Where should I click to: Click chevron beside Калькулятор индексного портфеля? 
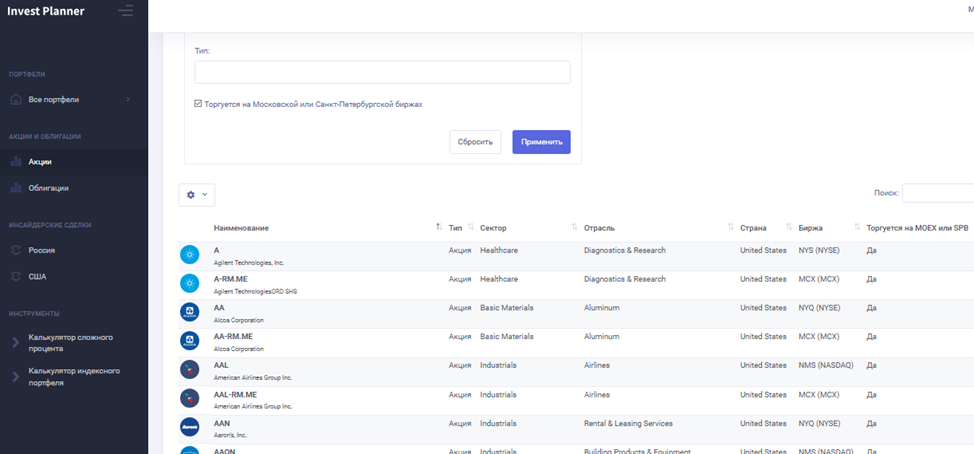[16, 377]
